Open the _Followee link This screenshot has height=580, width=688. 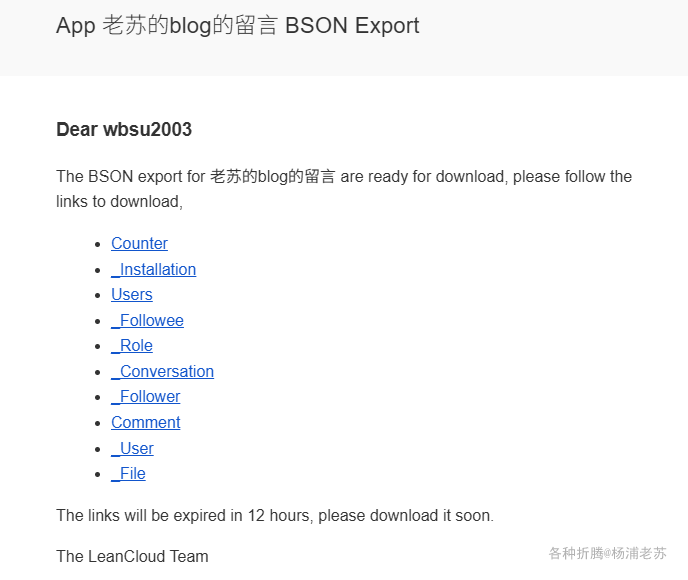pos(147,320)
